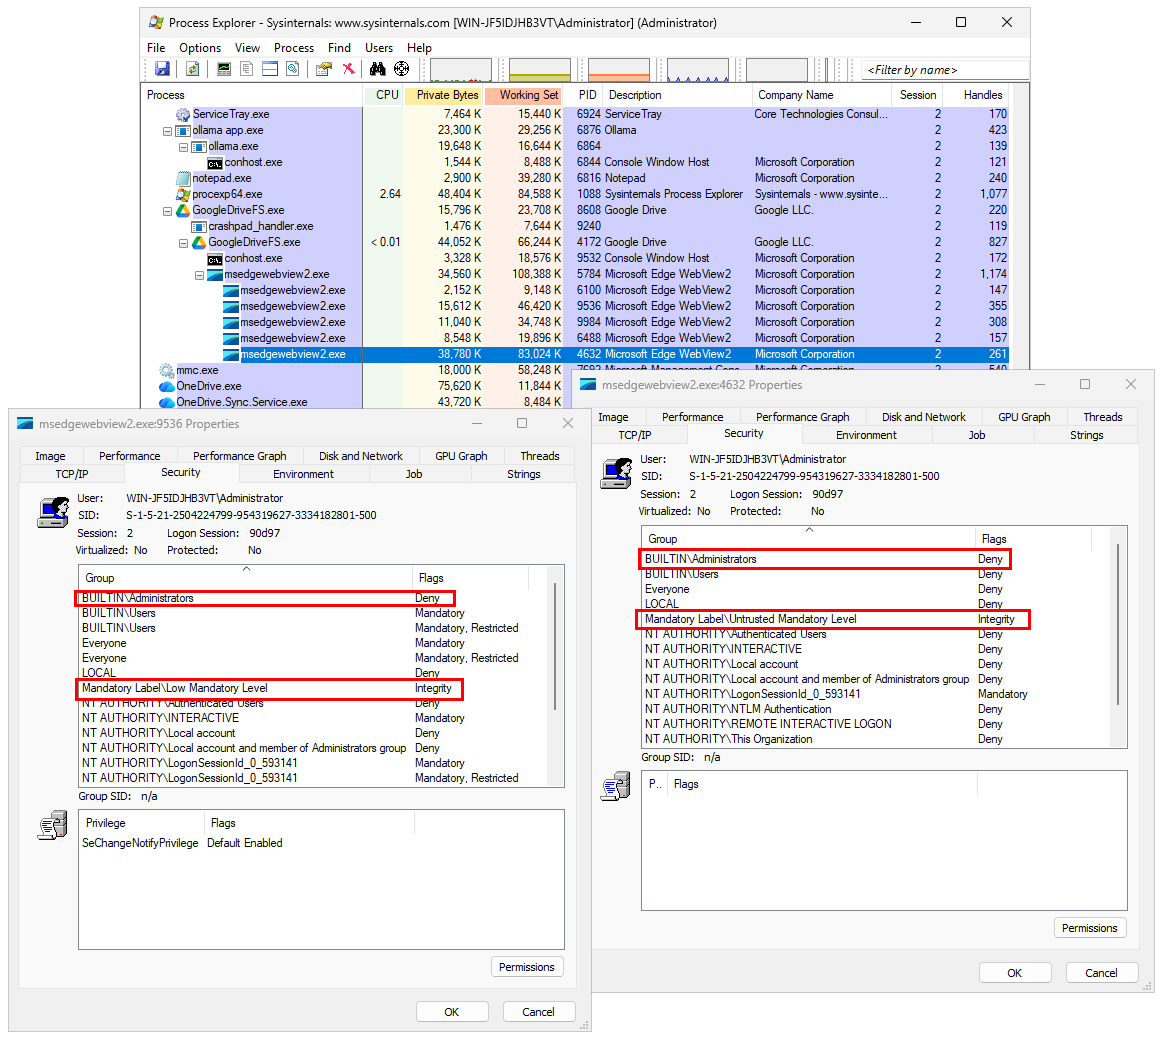Switch to the TCP/IP tab in the 9536 Properties window
The width and height of the screenshot is (1162, 1043).
71,473
